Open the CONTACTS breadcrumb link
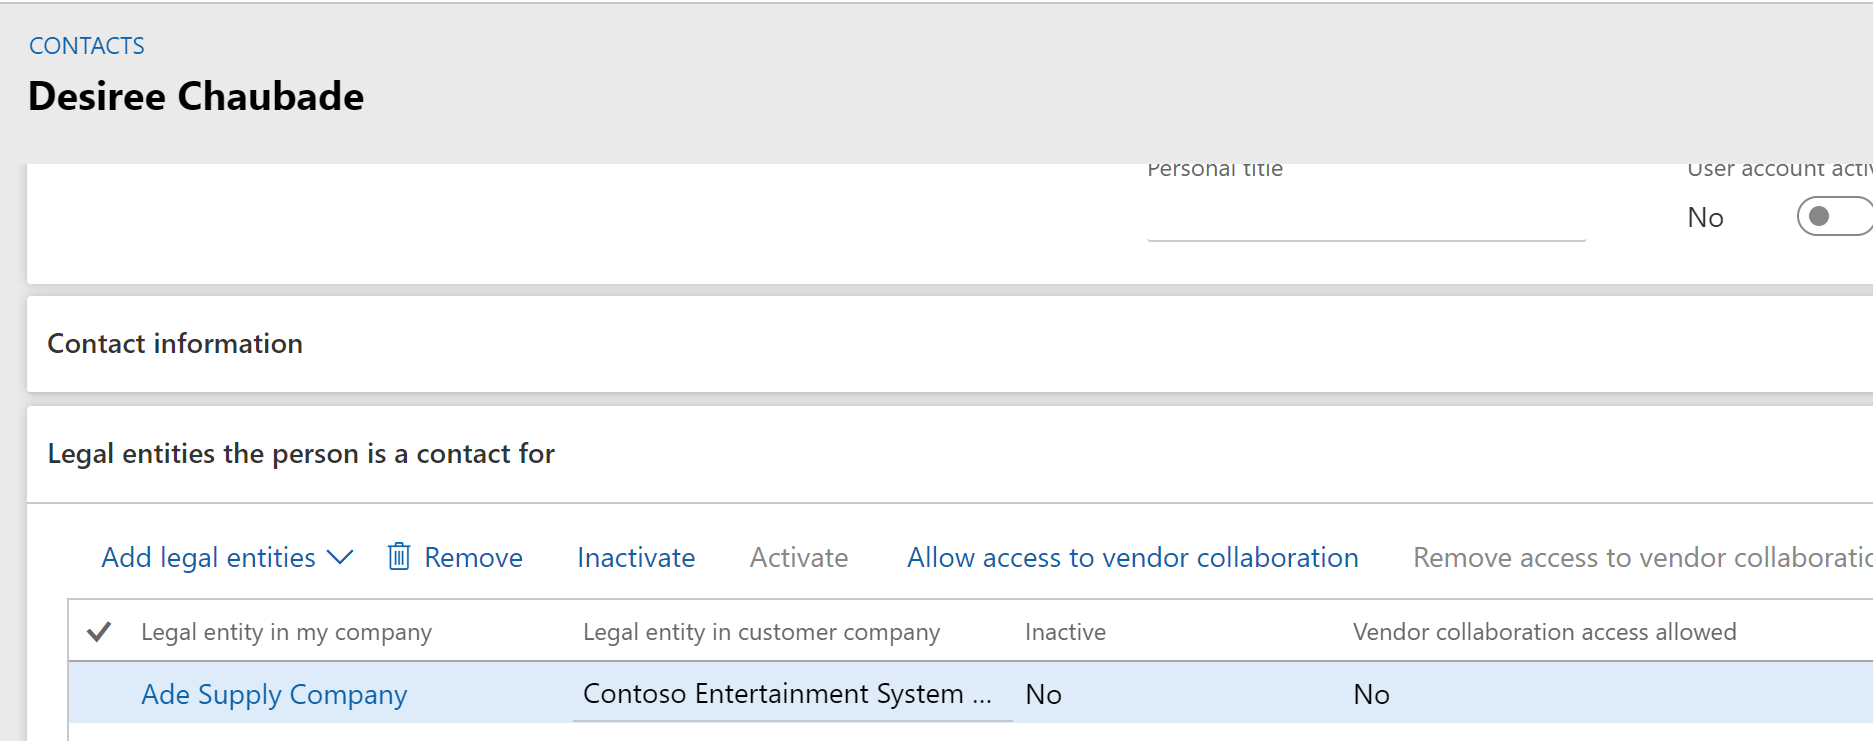The image size is (1873, 741). point(87,46)
